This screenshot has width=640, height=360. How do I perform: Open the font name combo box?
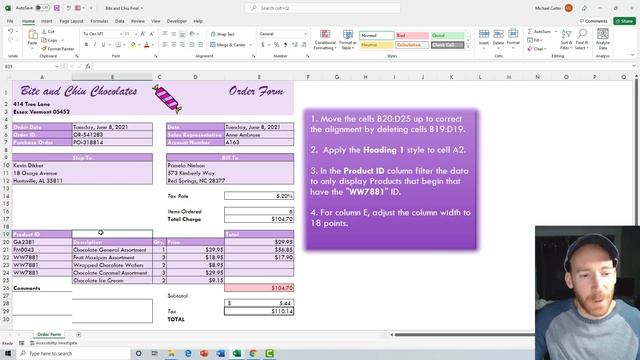coord(102,33)
